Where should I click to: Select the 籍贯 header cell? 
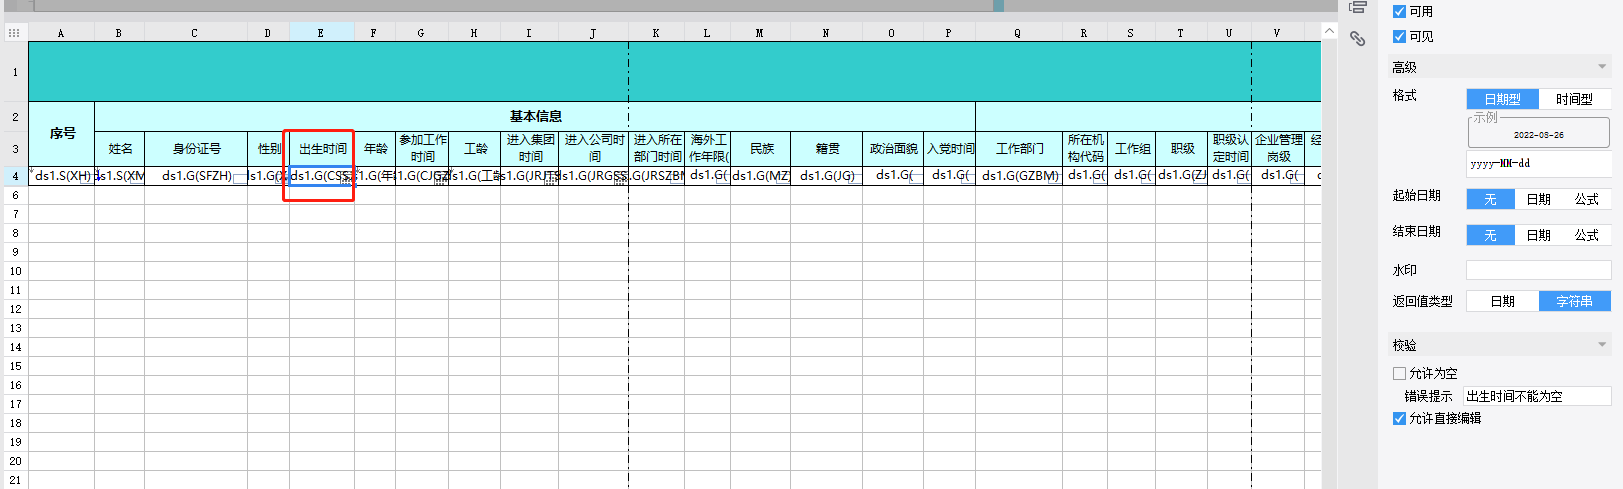[x=827, y=149]
